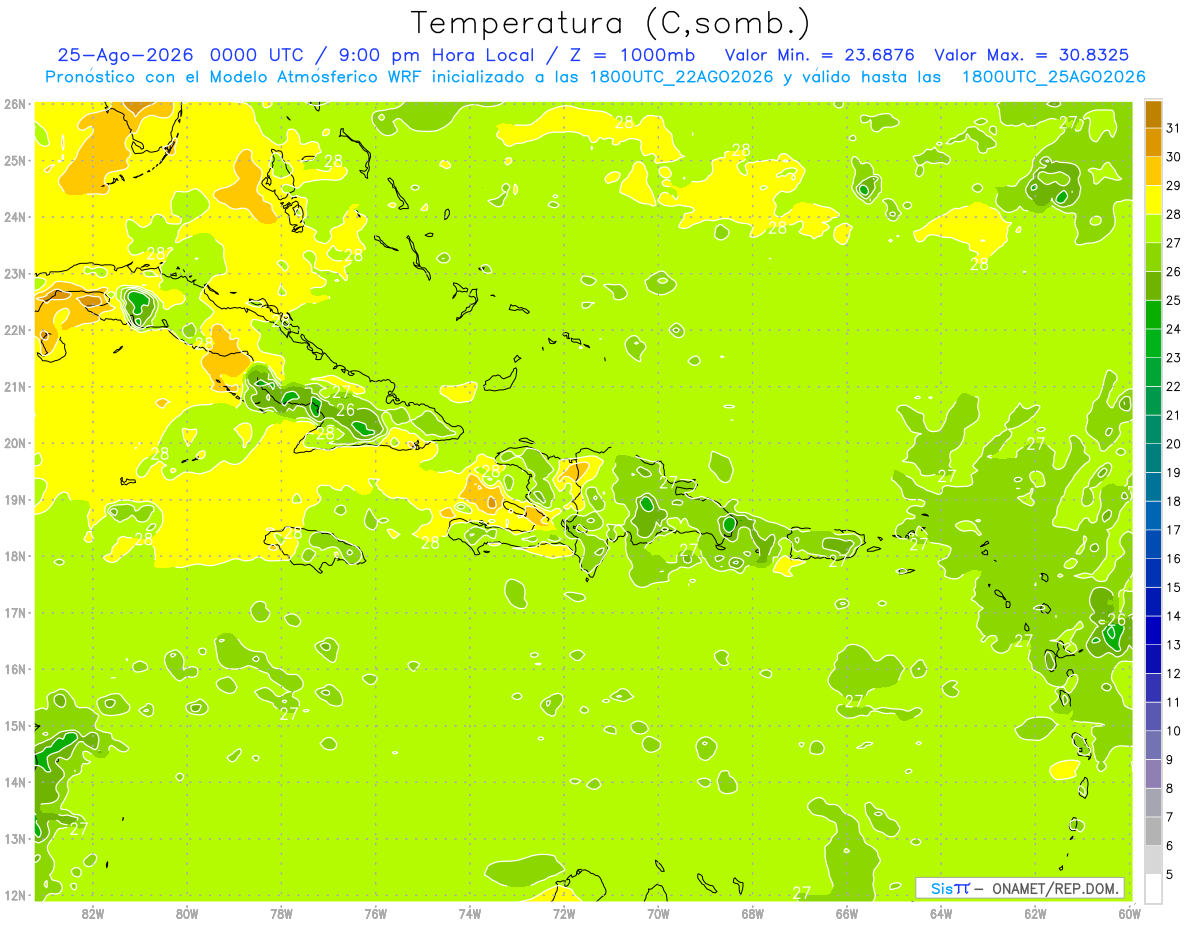1200x927 pixels.
Task: Click the 80W longitude axis label
Action: [x=187, y=913]
